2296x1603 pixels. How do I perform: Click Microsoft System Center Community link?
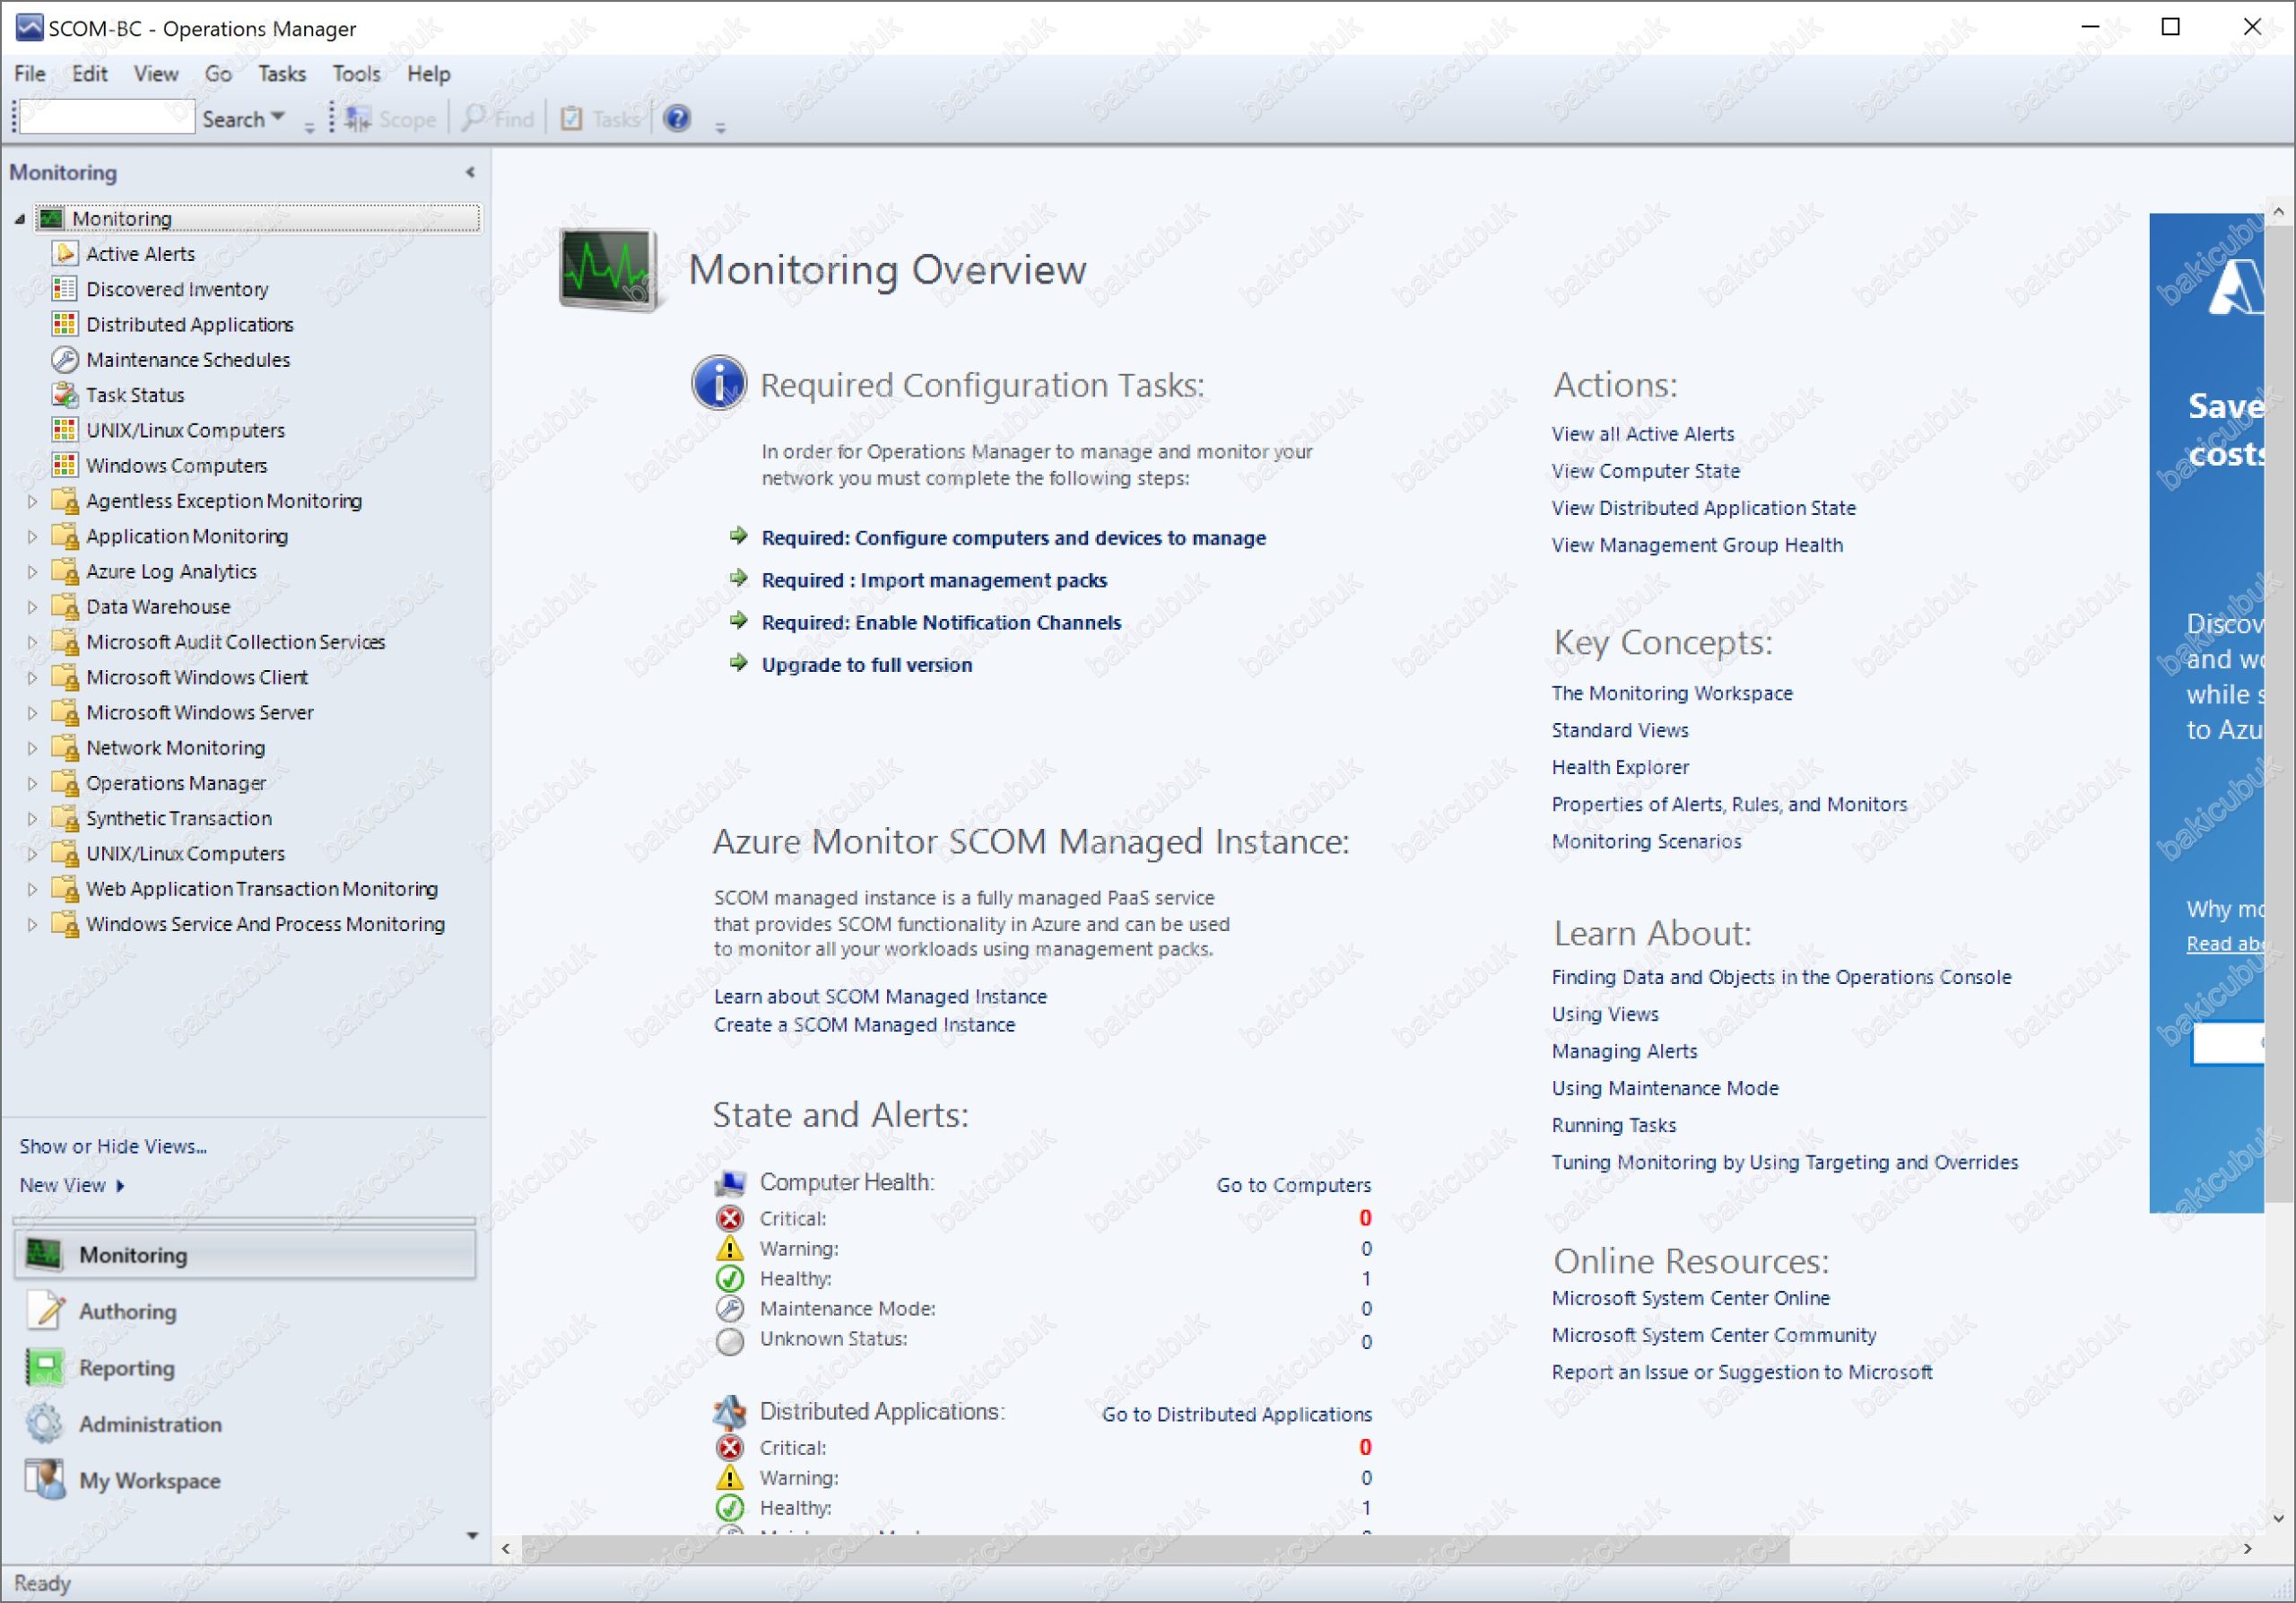(x=1713, y=1334)
